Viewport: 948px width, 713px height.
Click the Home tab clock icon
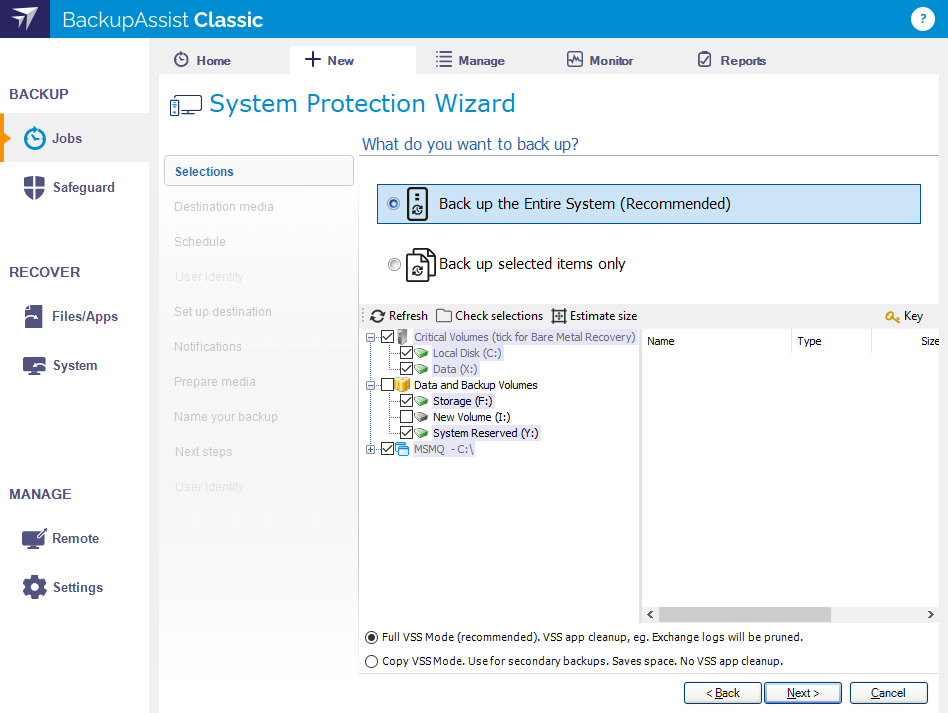click(x=181, y=60)
